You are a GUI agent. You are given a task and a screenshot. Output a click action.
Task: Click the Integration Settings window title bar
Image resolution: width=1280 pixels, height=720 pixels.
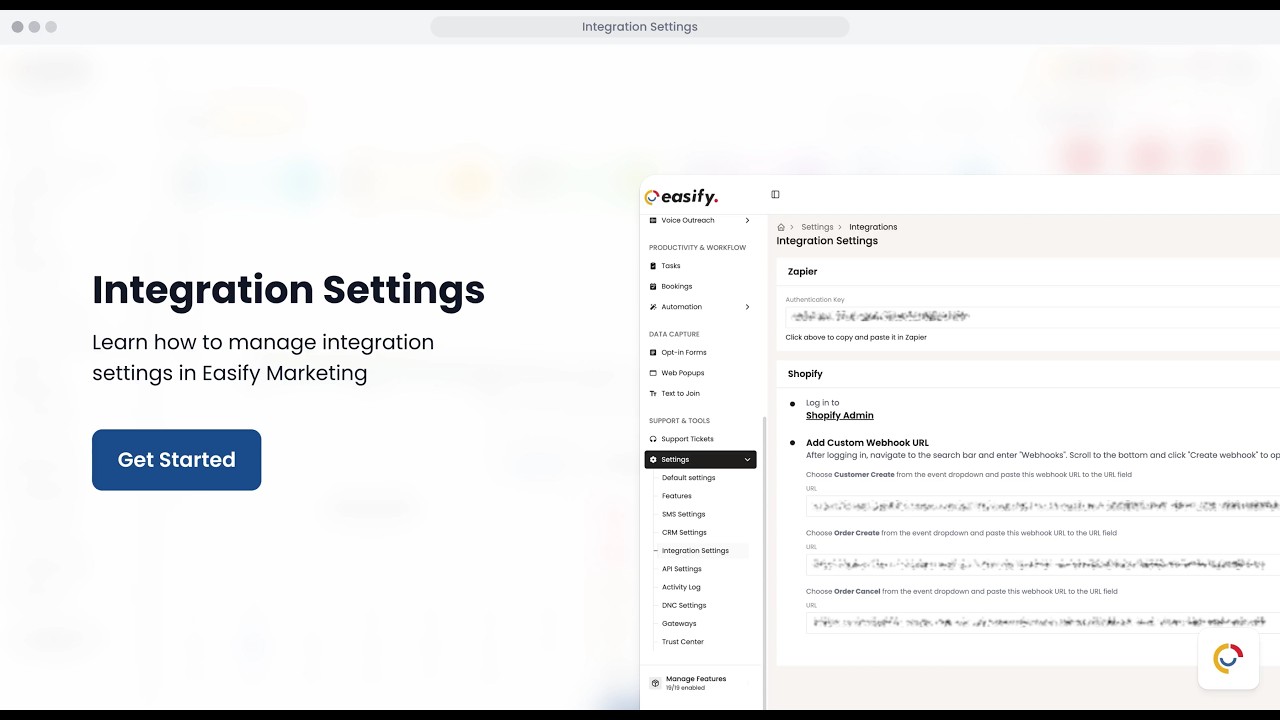(x=640, y=27)
